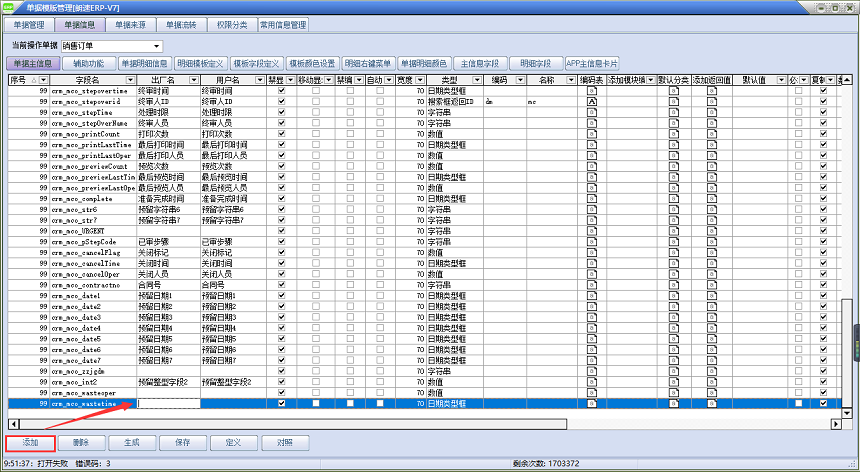860x472 pixels.
Task: Click 添加返回值 icon for crm_mco_stepOverName row
Action: [711, 123]
